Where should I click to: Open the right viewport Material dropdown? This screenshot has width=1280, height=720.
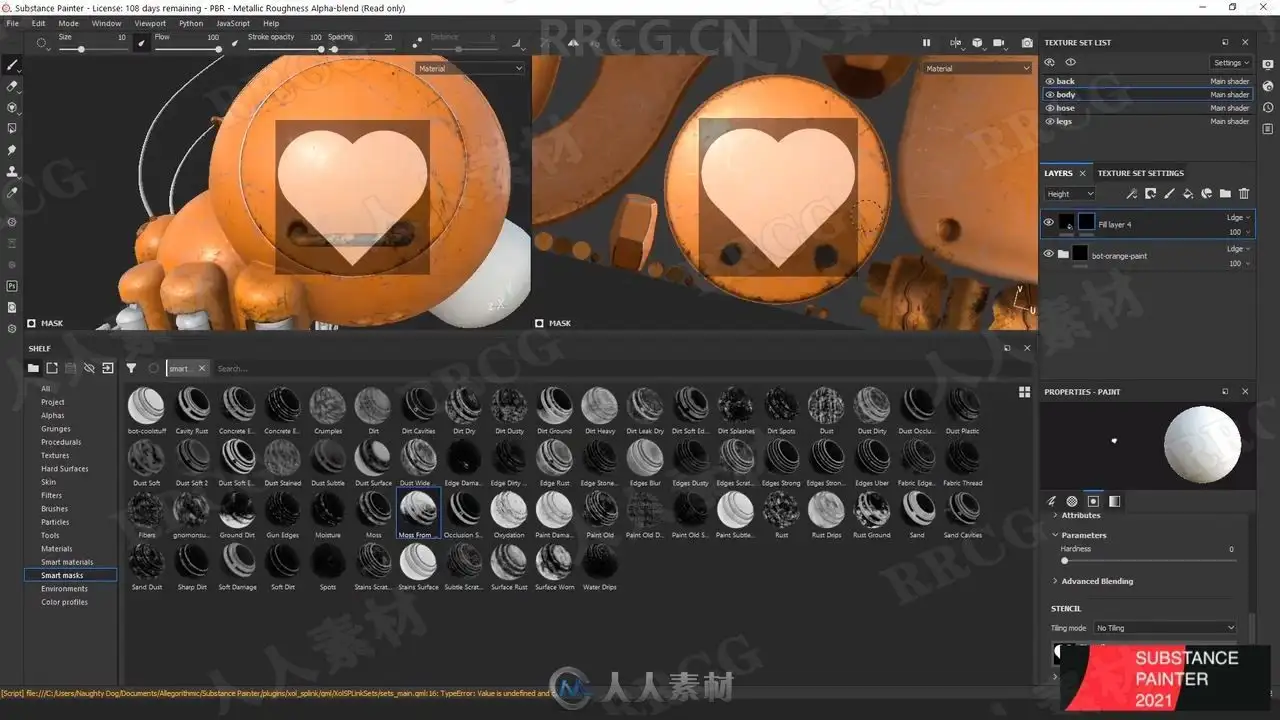tap(977, 68)
